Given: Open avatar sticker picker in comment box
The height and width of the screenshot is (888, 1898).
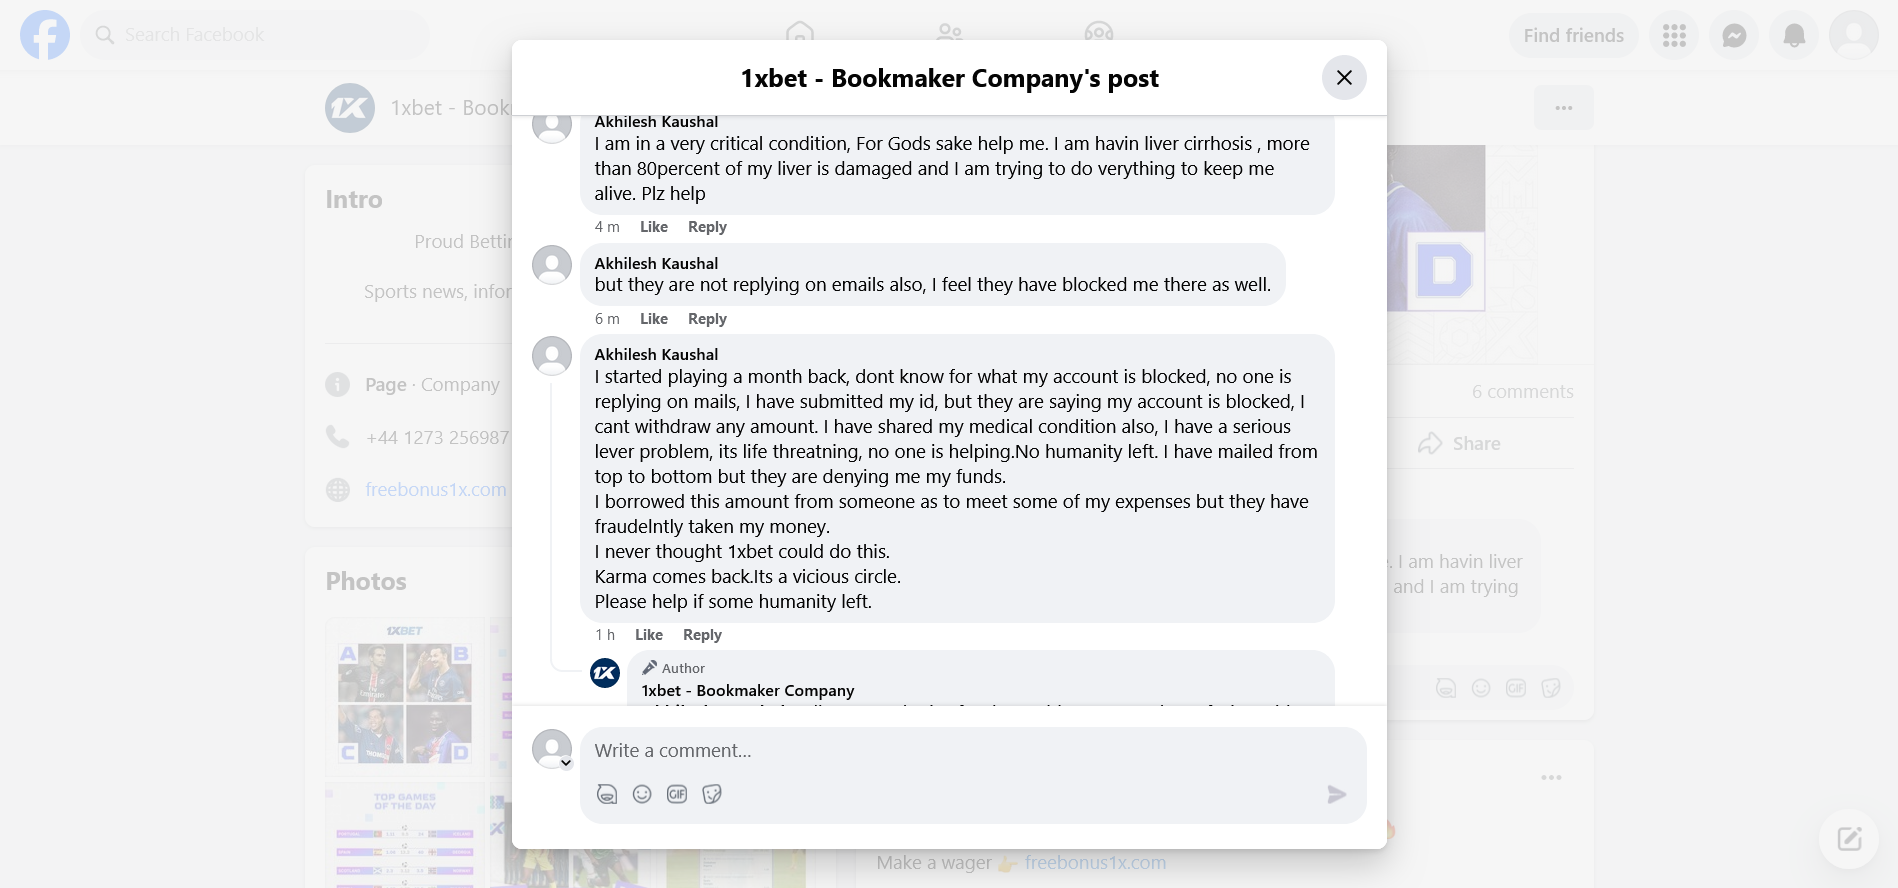Looking at the screenshot, I should [x=607, y=794].
